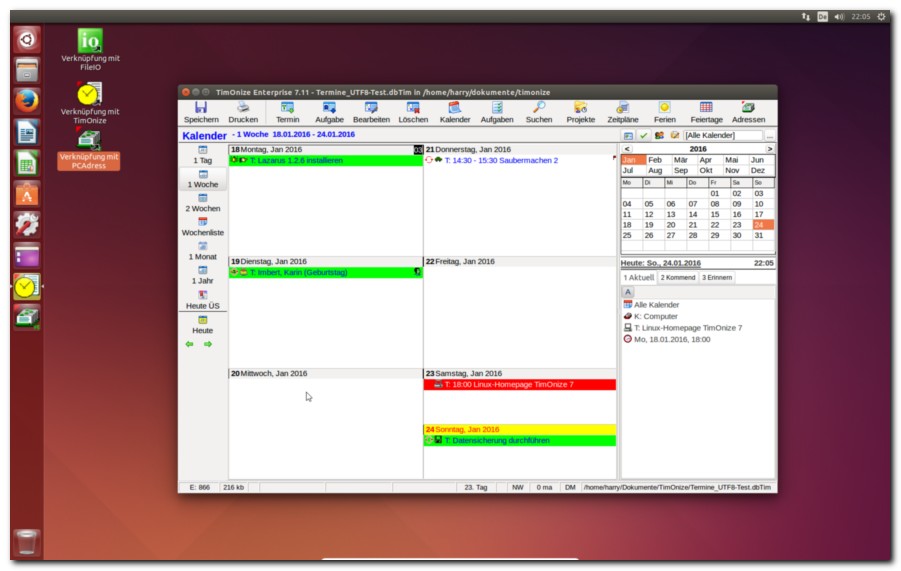Viewport: 901px width, 571px height.
Task: Click the 22 Freitag, Jan 2016 day header
Action: pyautogui.click(x=519, y=261)
